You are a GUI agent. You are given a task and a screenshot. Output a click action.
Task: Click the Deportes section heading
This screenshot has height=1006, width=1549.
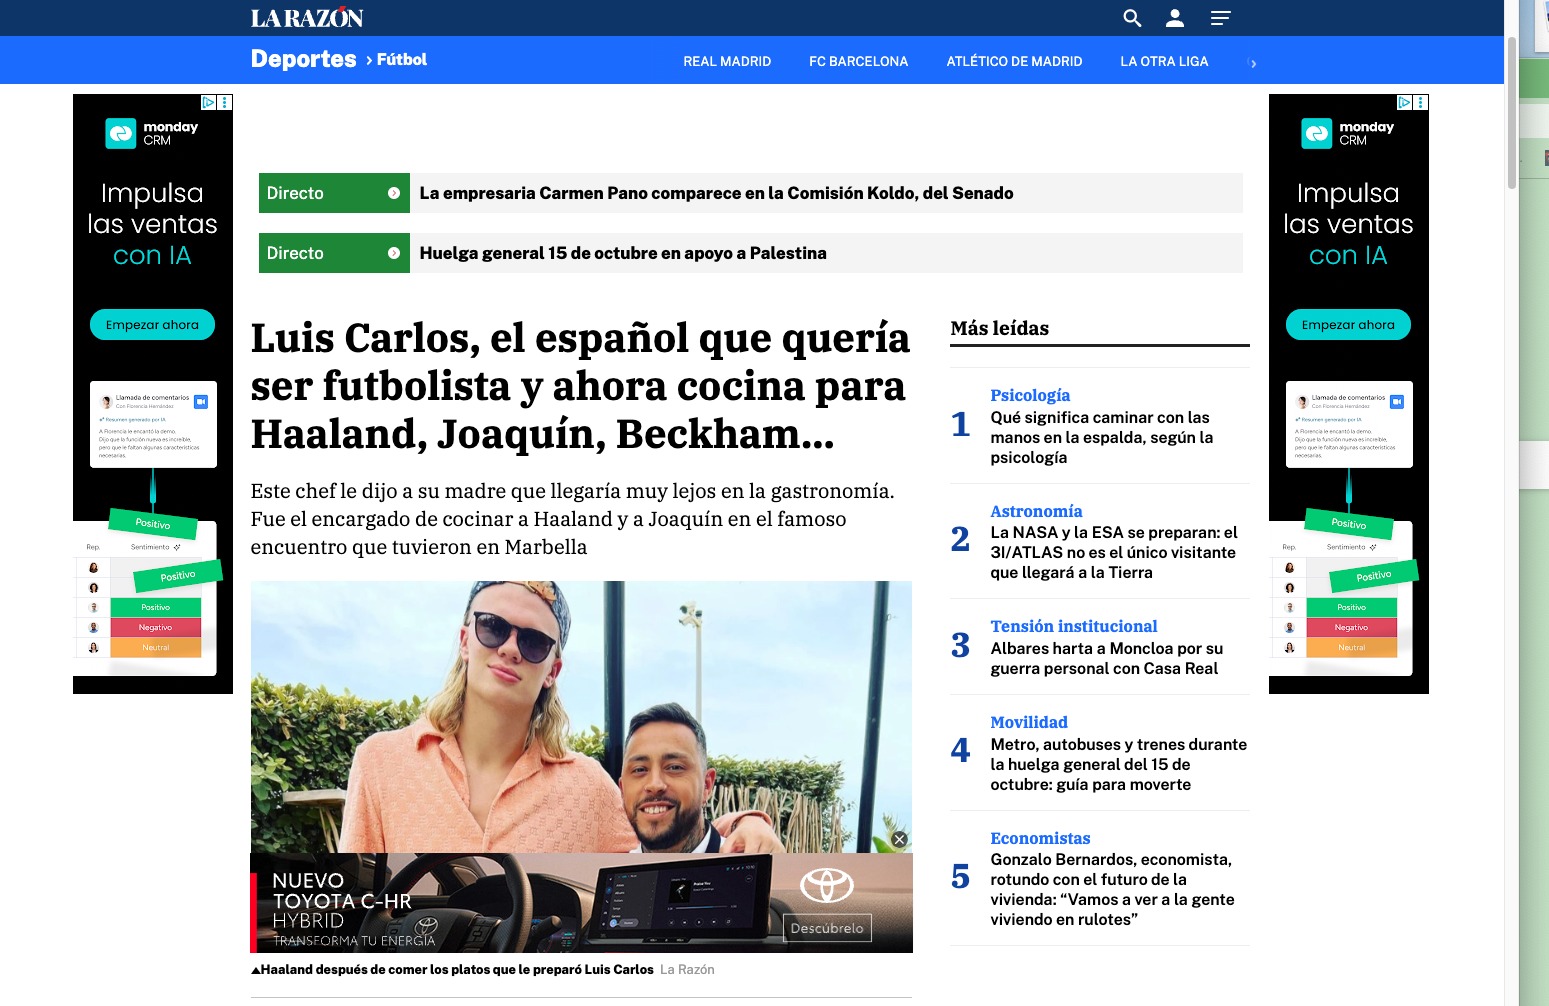(303, 59)
